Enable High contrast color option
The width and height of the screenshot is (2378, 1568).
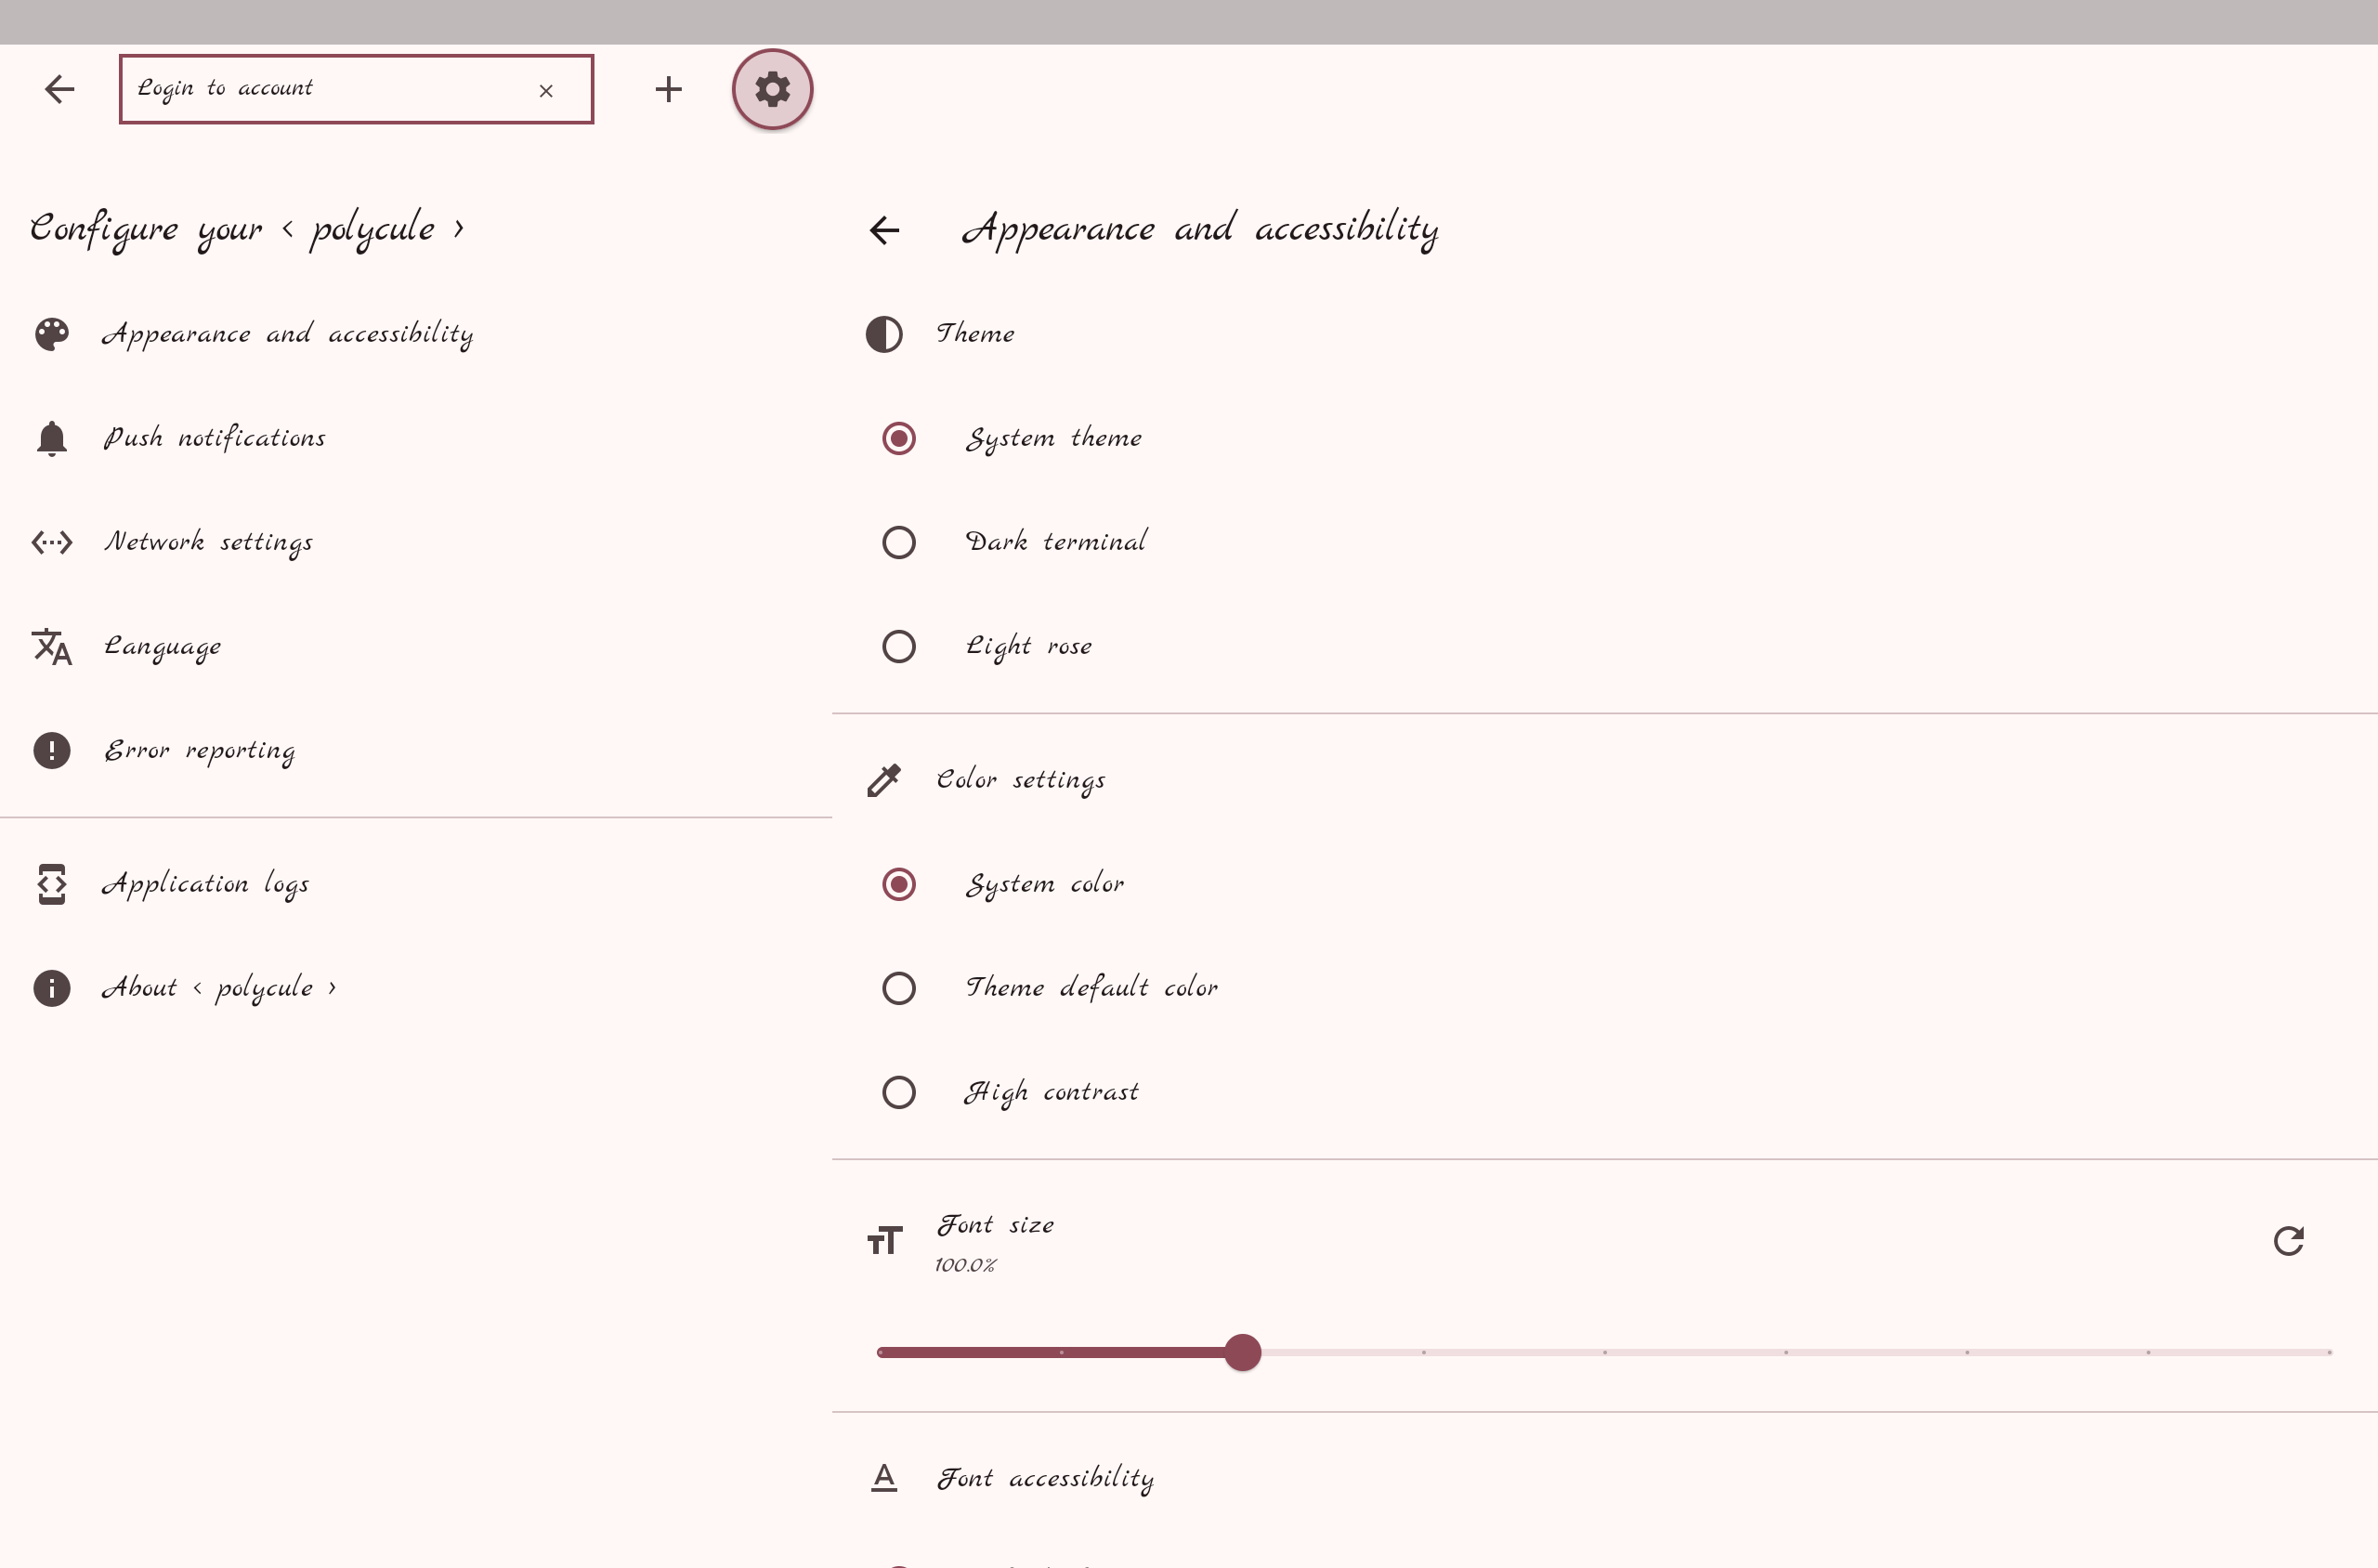tap(898, 1092)
